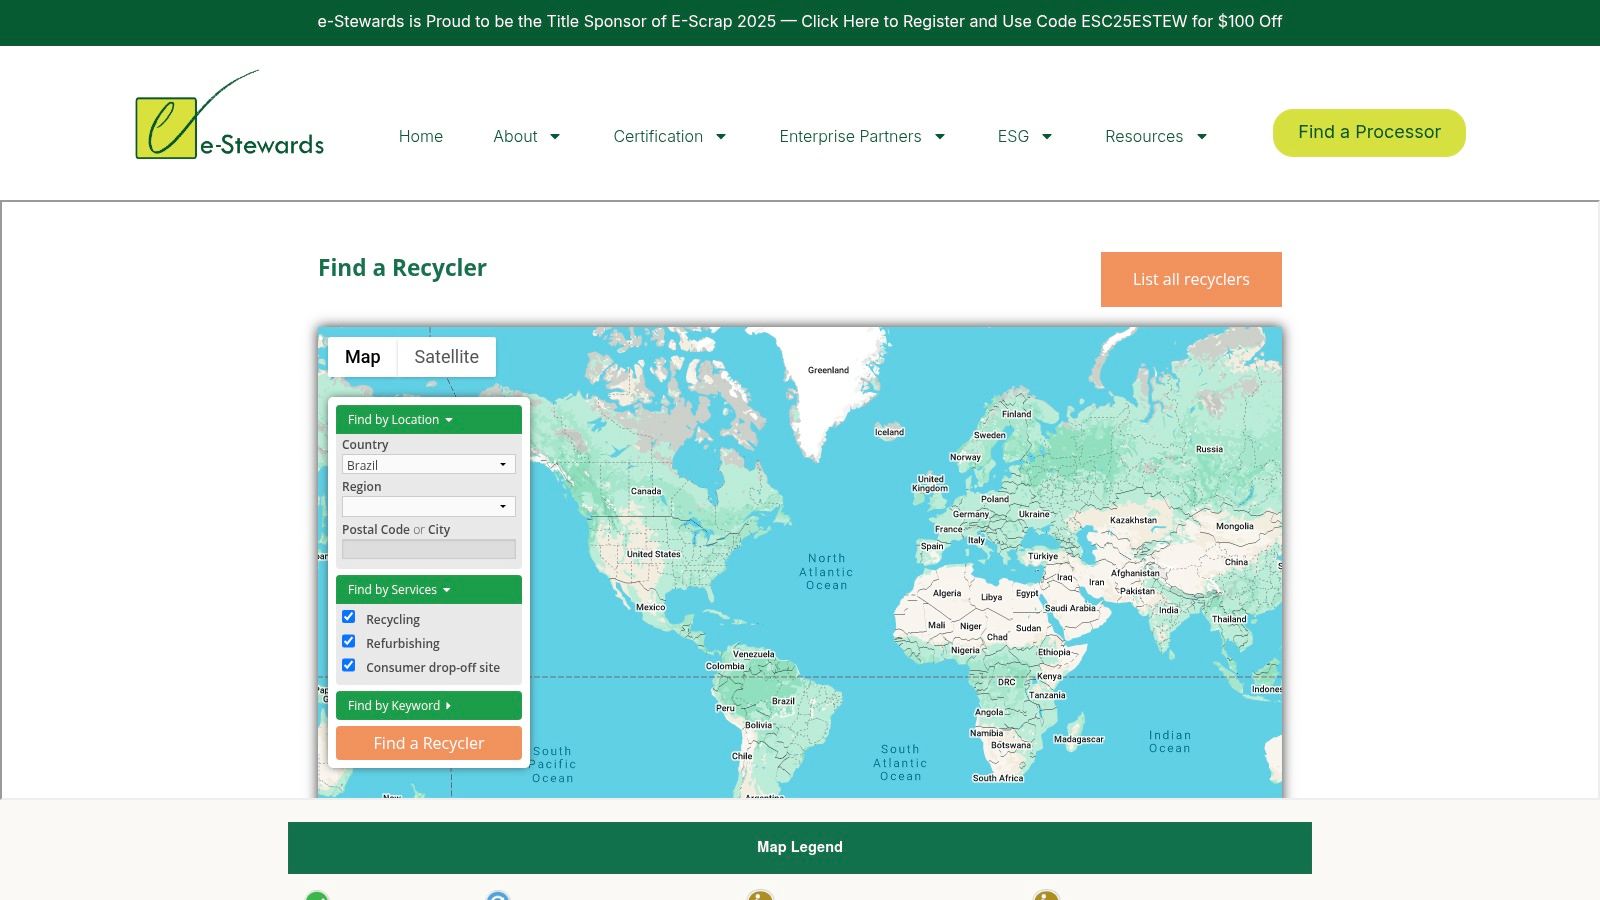Click the List all recyclers button
This screenshot has width=1600, height=900.
pyautogui.click(x=1191, y=279)
